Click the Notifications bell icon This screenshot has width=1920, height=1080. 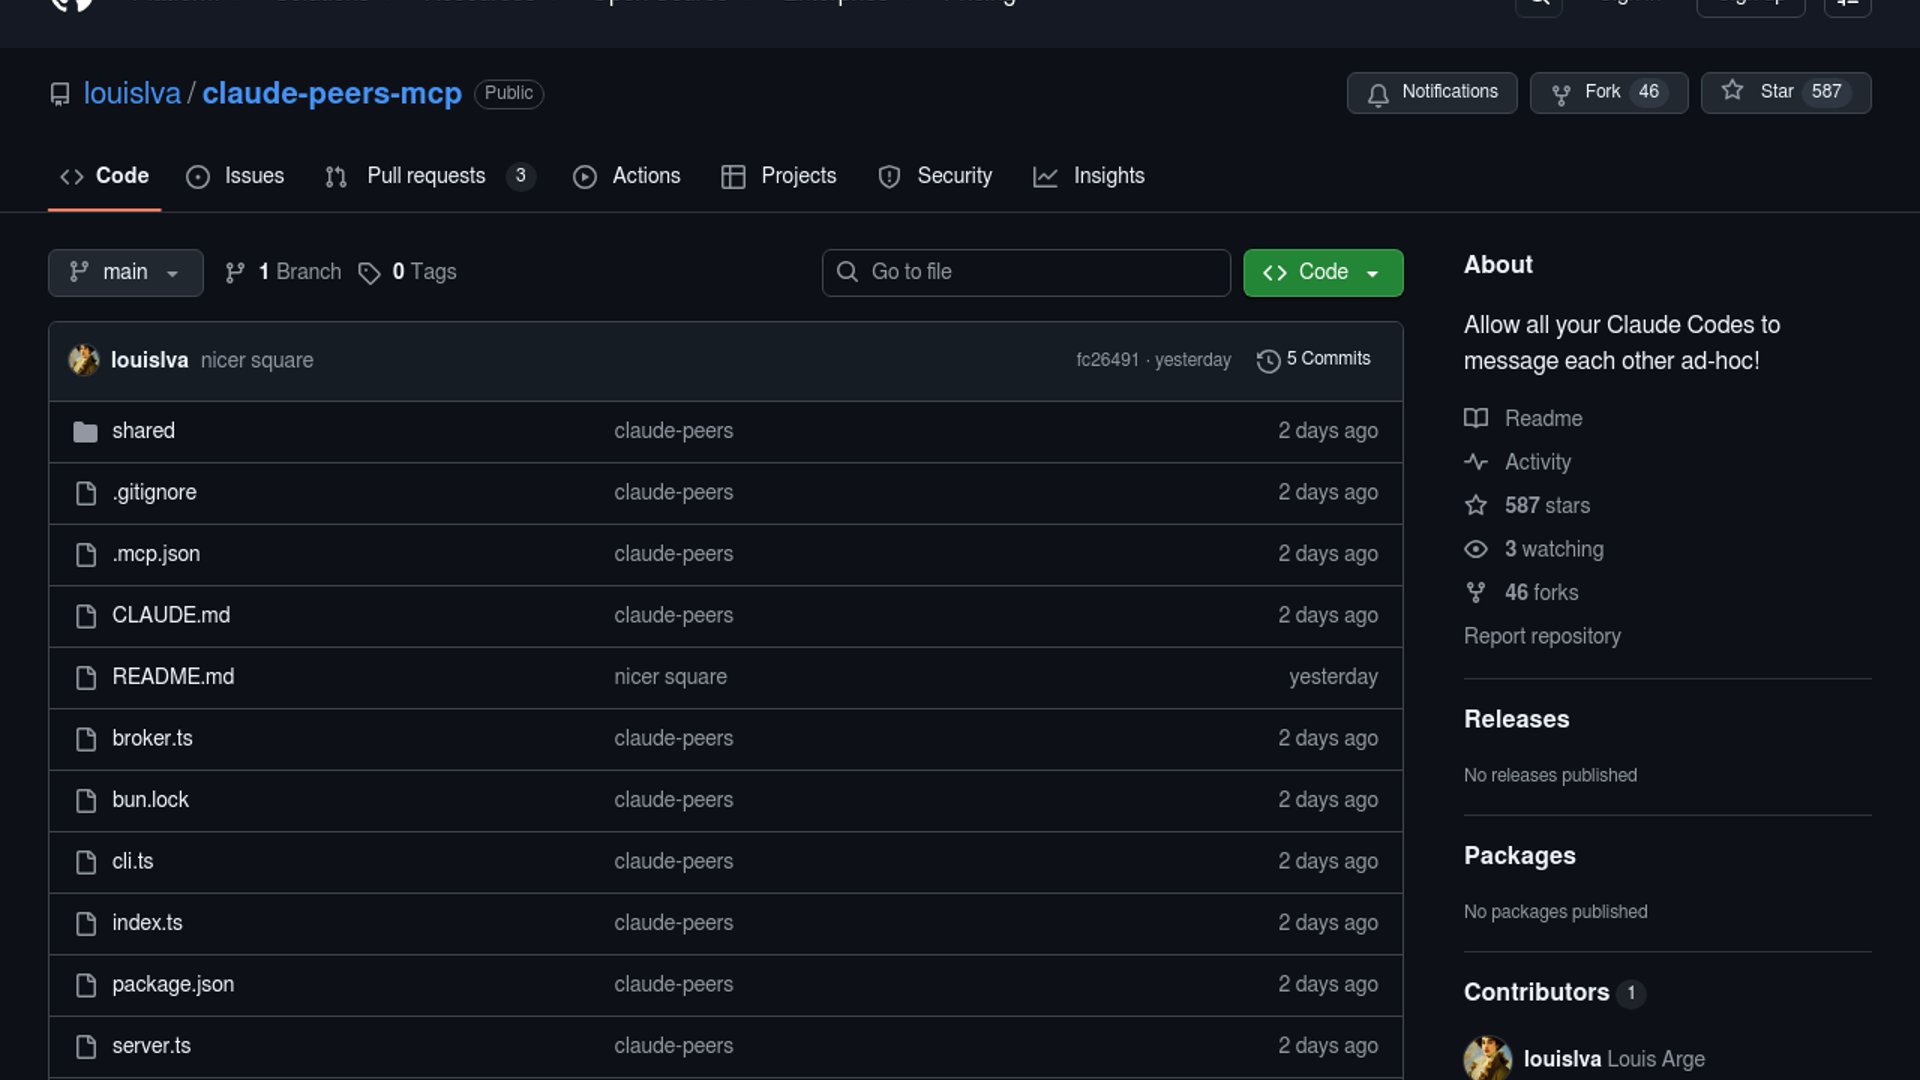click(1378, 94)
